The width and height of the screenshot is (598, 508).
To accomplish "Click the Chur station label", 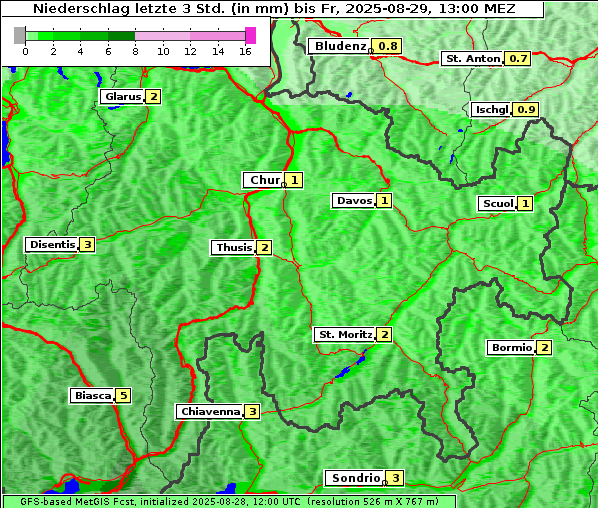I will coord(263,180).
